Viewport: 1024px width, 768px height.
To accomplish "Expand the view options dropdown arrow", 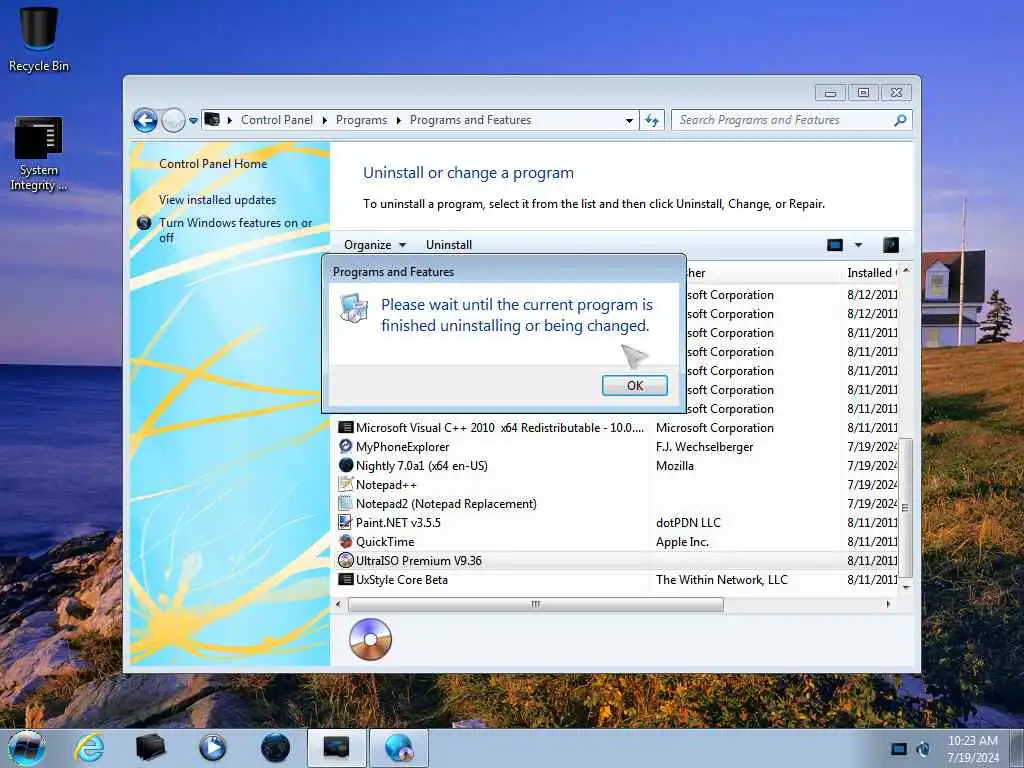I will click(x=858, y=245).
